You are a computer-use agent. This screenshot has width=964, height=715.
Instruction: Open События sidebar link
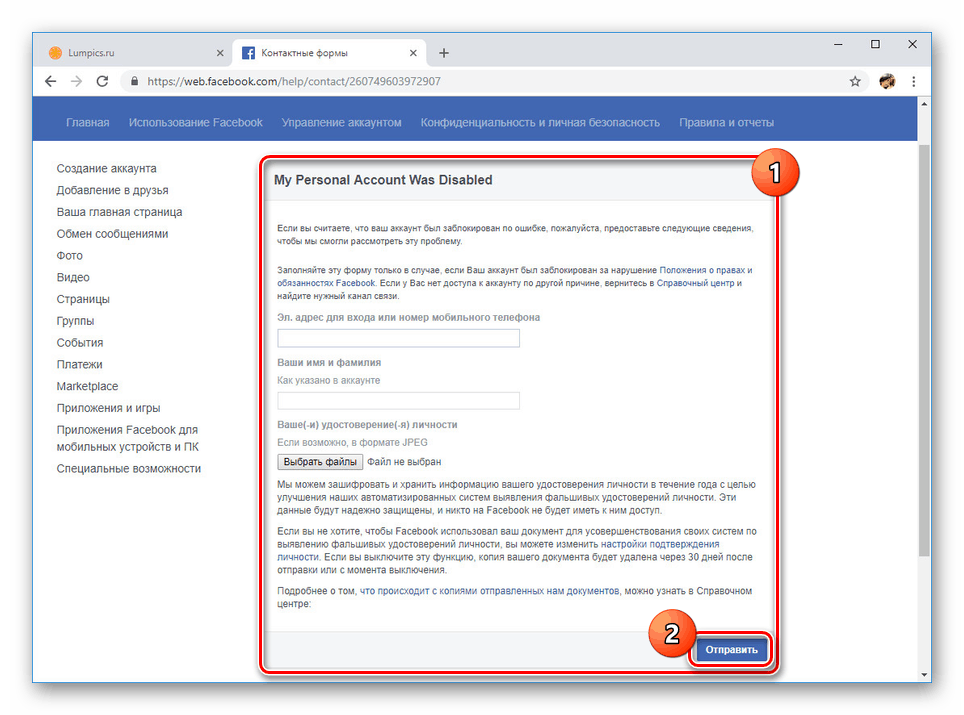tap(80, 343)
